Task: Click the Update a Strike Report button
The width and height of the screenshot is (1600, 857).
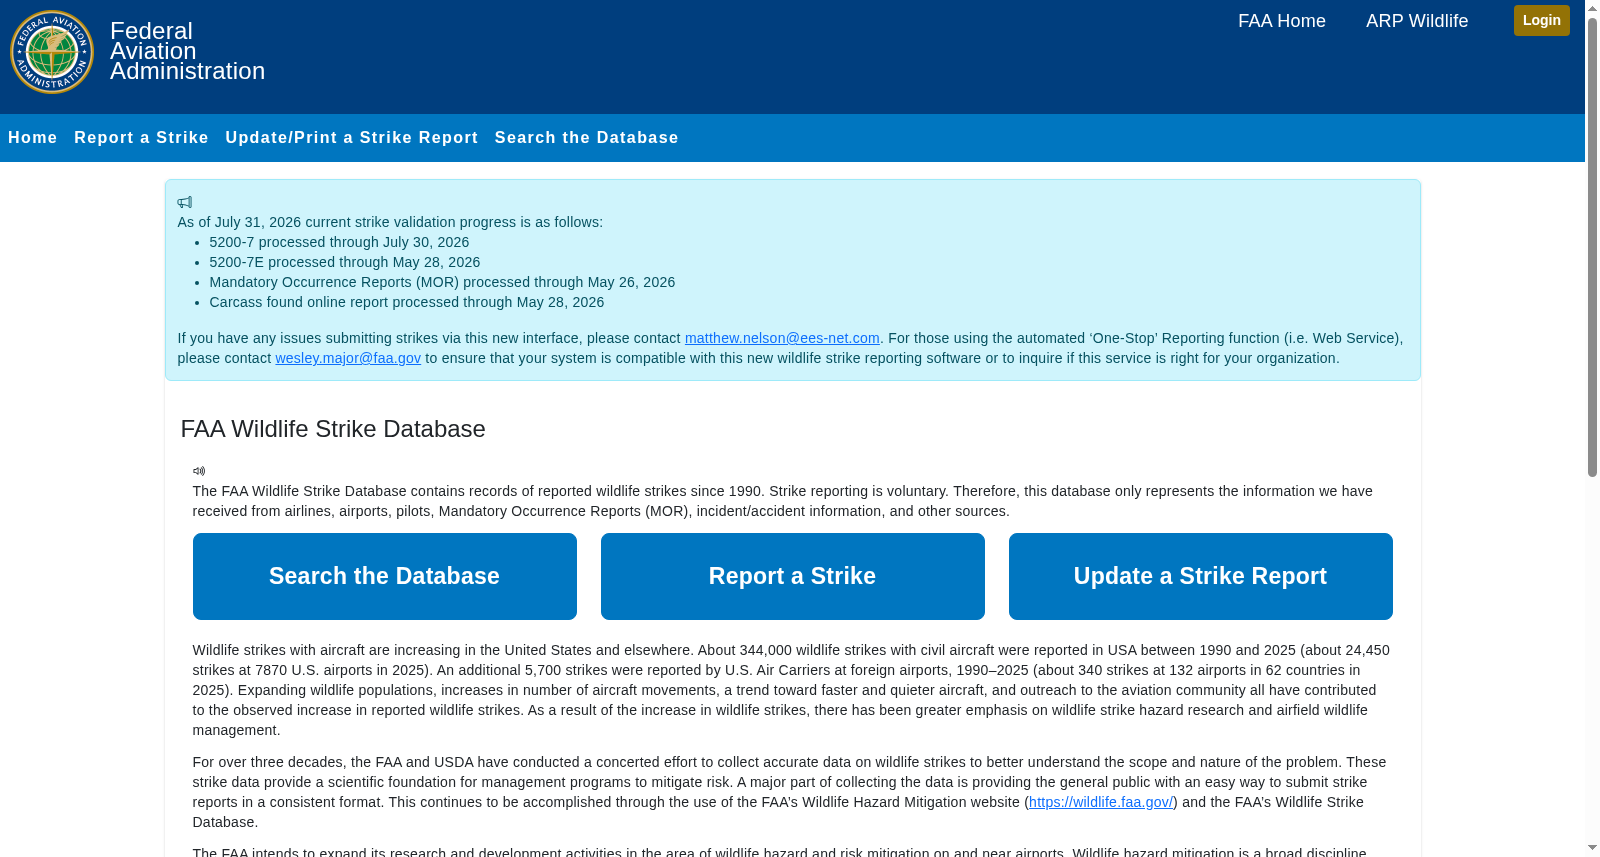Action: [x=1201, y=576]
